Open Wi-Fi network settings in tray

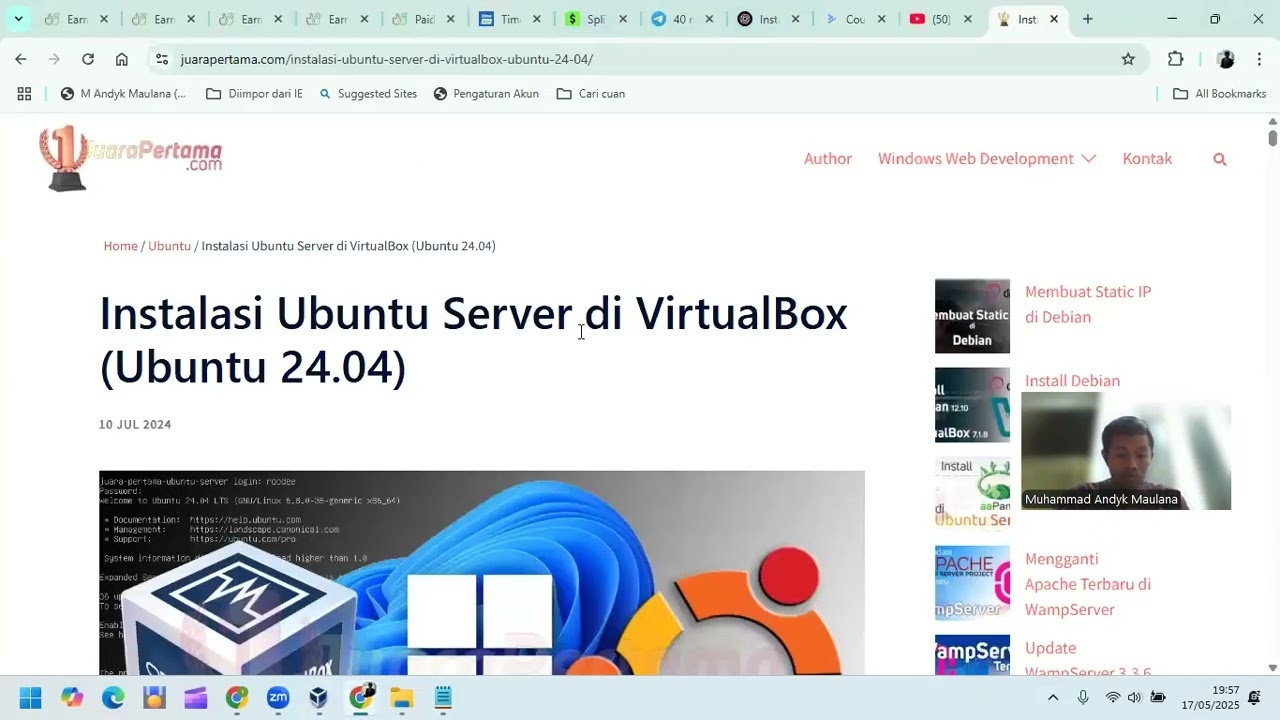click(1113, 697)
